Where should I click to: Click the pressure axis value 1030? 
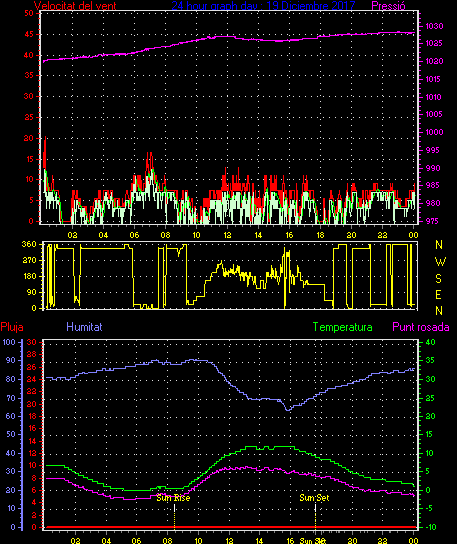pyautogui.click(x=434, y=26)
